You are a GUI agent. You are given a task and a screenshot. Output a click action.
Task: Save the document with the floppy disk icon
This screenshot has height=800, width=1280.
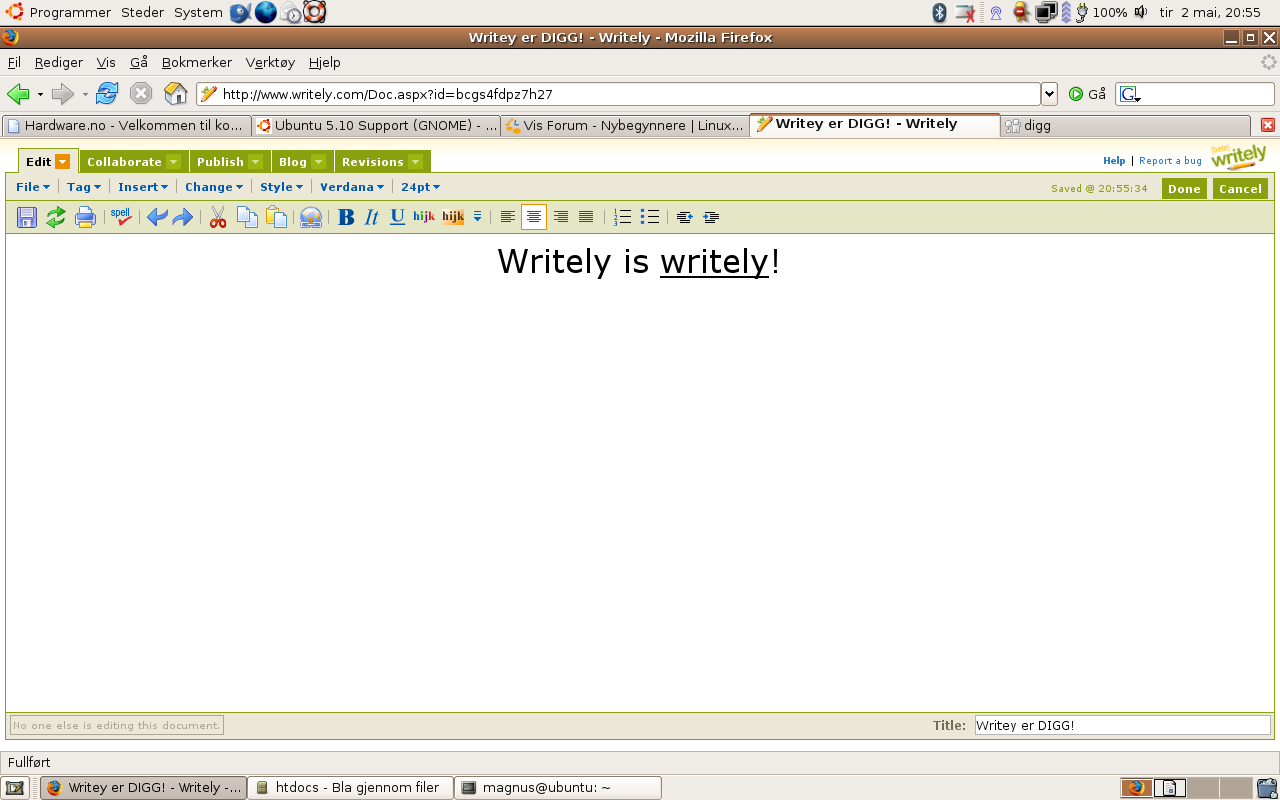pyautogui.click(x=27, y=217)
